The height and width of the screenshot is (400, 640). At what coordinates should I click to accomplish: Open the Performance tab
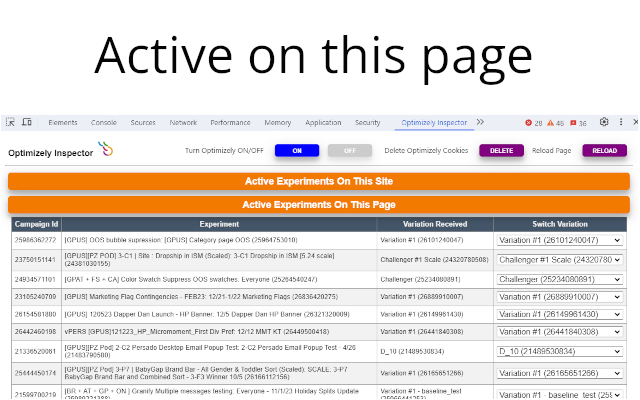tap(230, 122)
